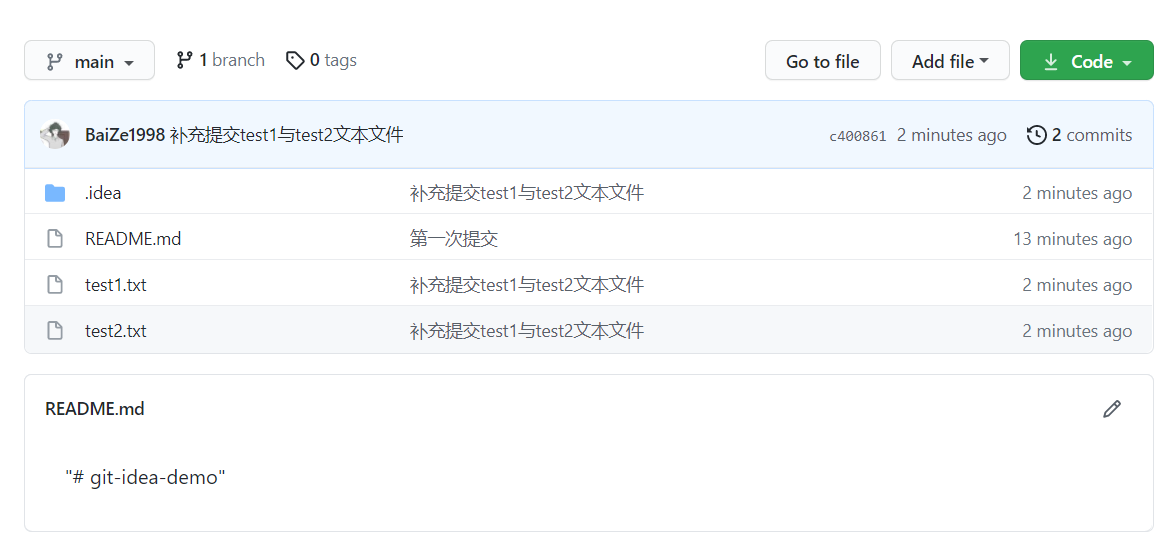Open the main branch dropdown
The height and width of the screenshot is (542, 1162).
coord(90,61)
